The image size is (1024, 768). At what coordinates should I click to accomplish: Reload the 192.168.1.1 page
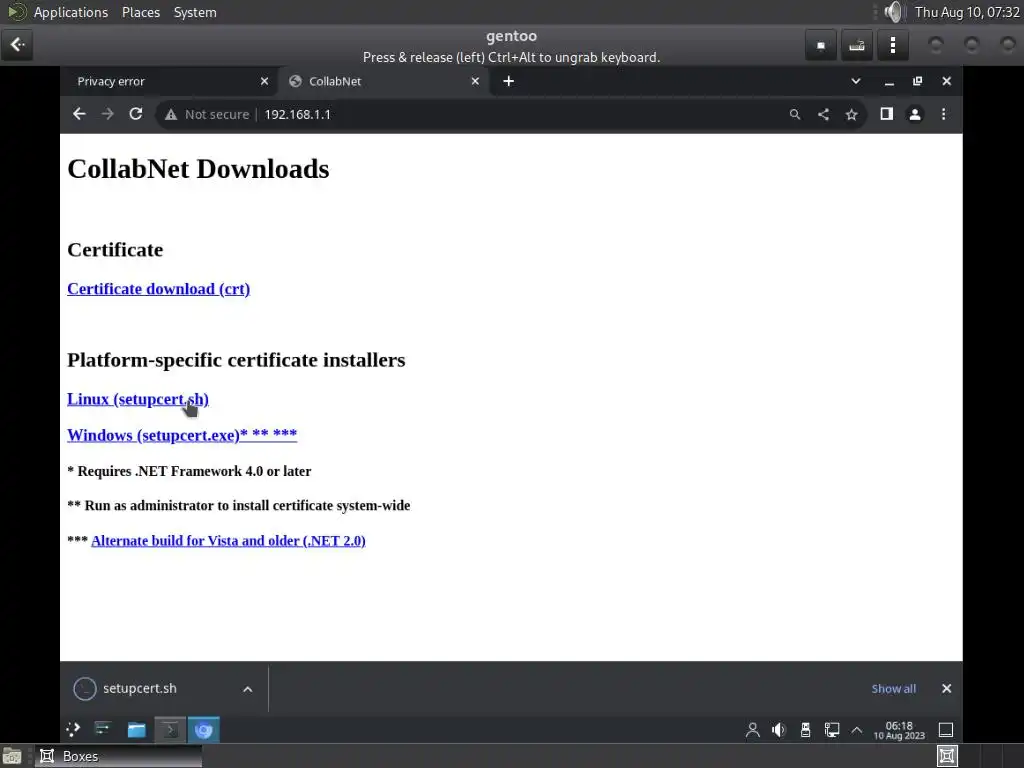click(x=136, y=114)
